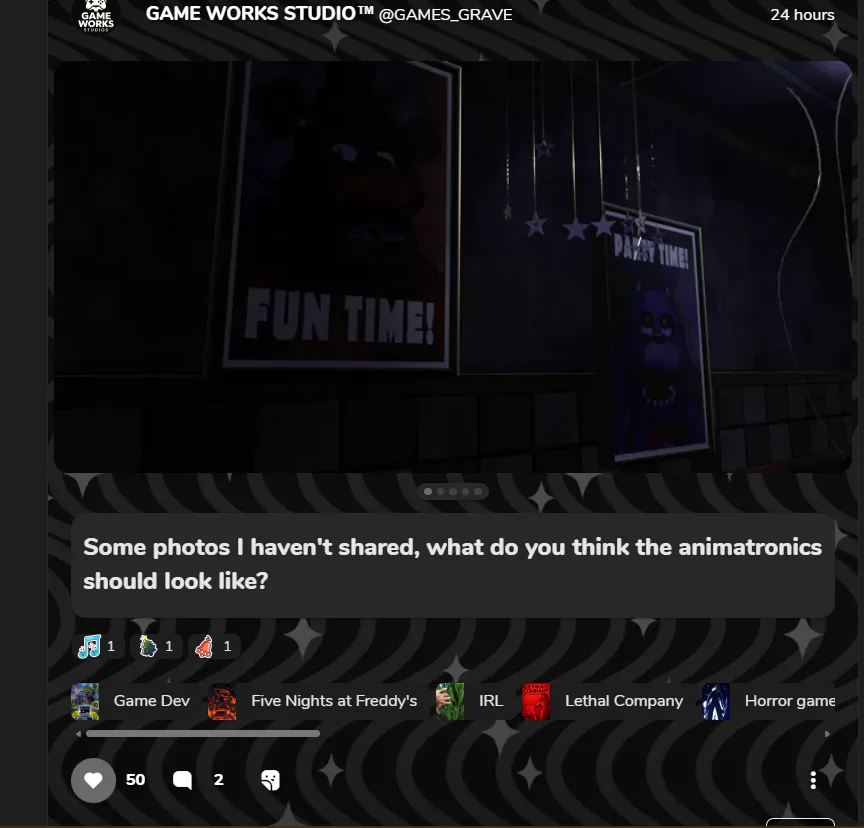View the 50 likes count

135,780
